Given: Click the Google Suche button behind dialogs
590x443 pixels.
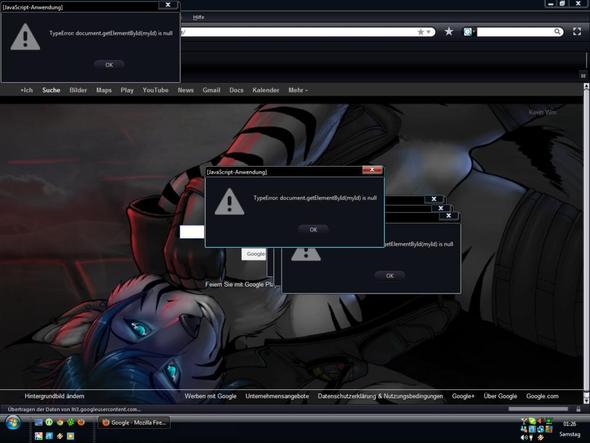Looking at the screenshot, I should 254,254.
